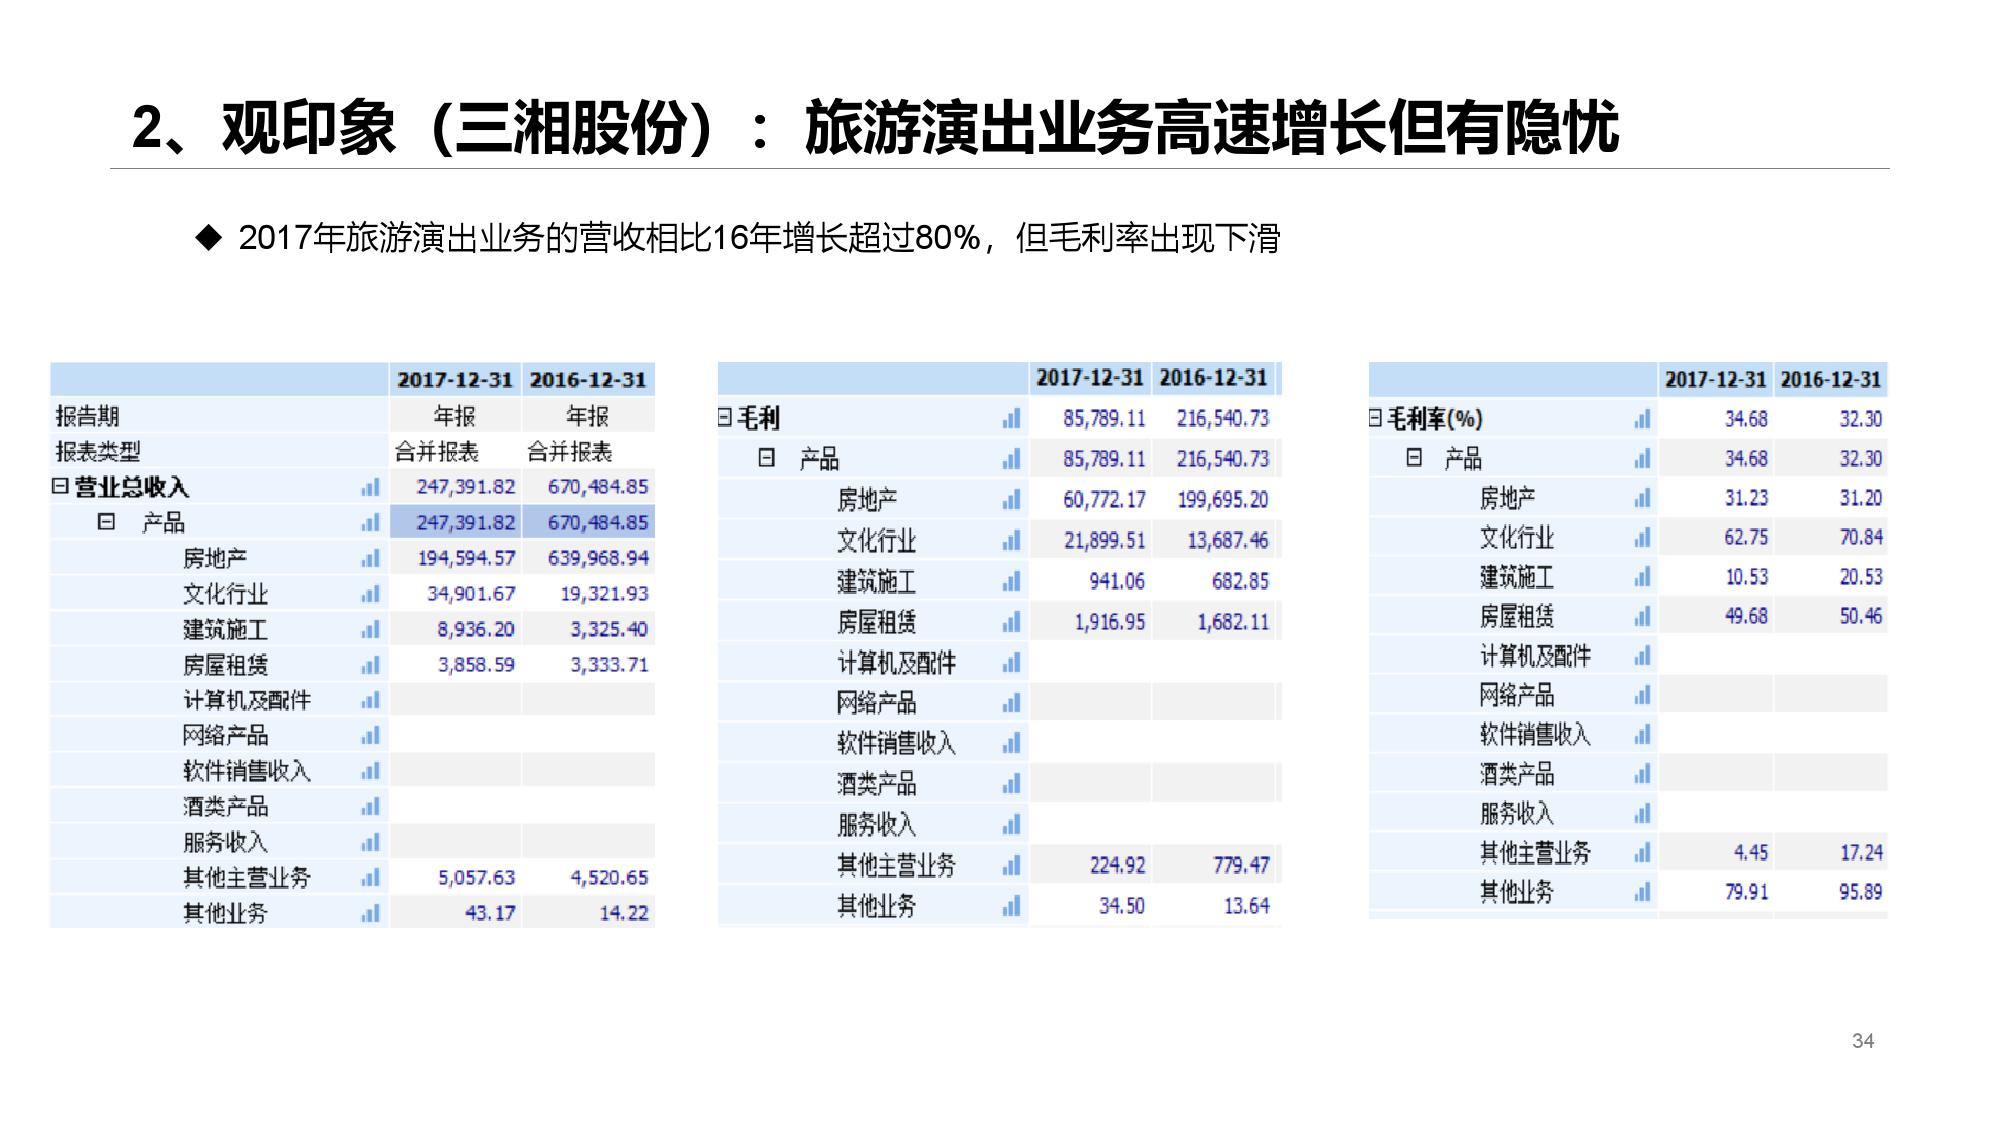This screenshot has width=2000, height=1125.
Task: Click chart icon for 房屋租赁 in gross profit table
Action: 1012,622
